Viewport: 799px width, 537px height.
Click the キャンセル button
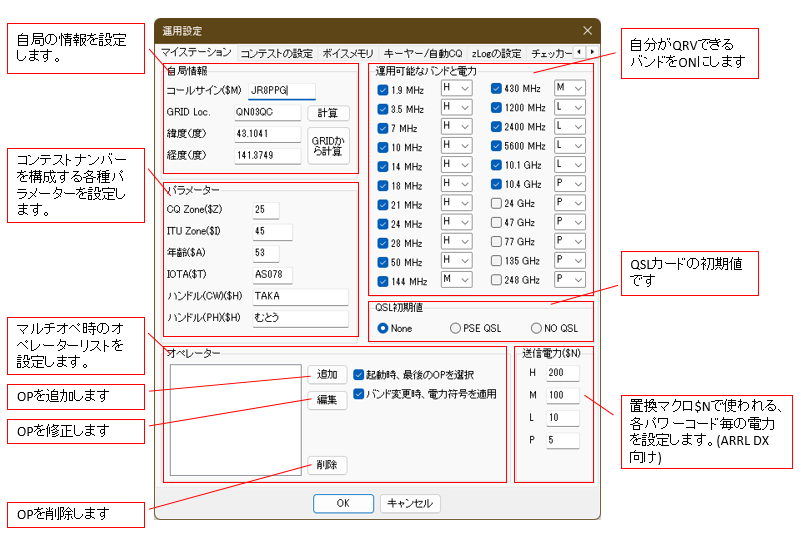pos(410,503)
